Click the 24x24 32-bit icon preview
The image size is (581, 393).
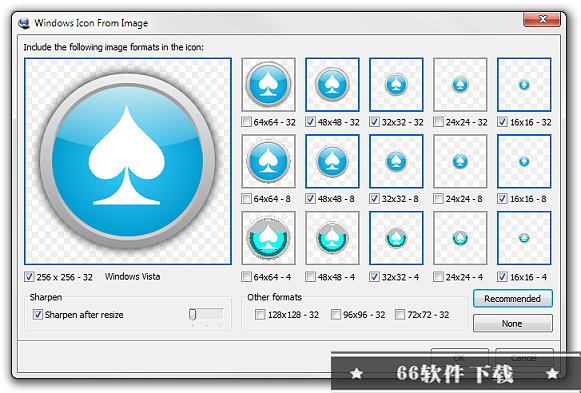click(x=460, y=85)
